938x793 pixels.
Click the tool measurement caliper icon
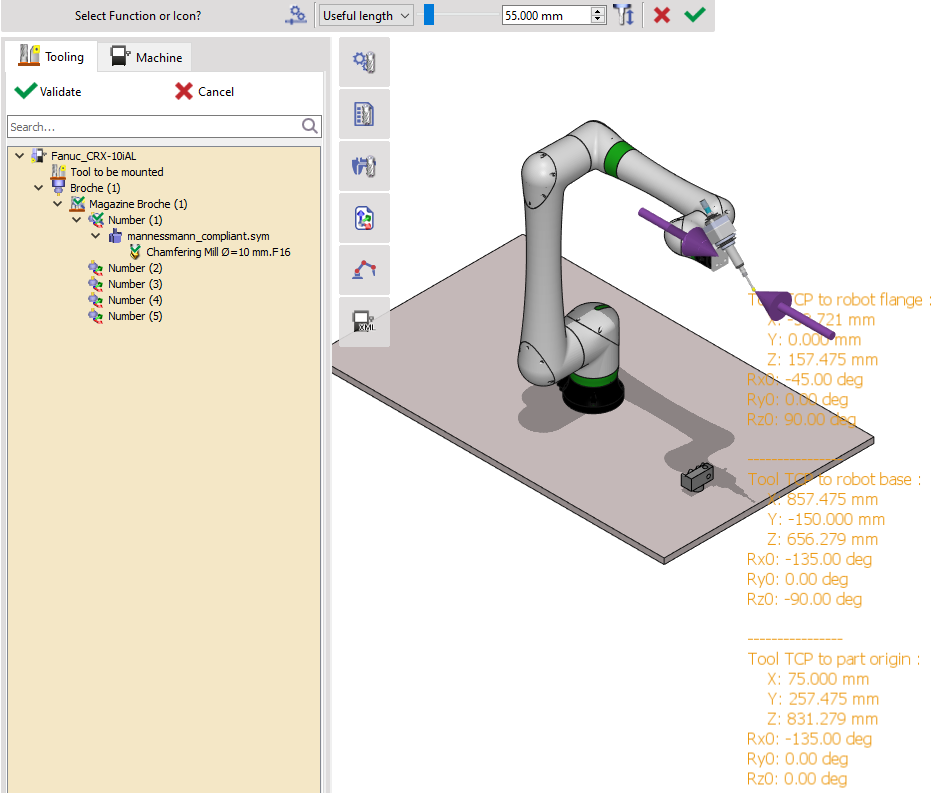point(364,166)
